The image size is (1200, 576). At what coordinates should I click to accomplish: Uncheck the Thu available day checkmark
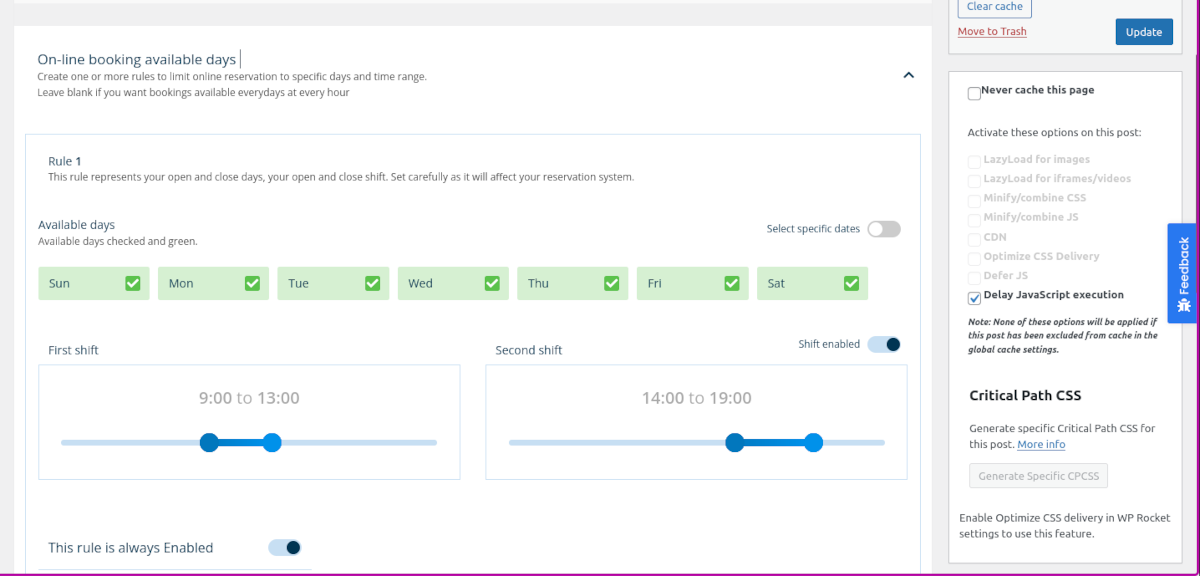(x=612, y=283)
